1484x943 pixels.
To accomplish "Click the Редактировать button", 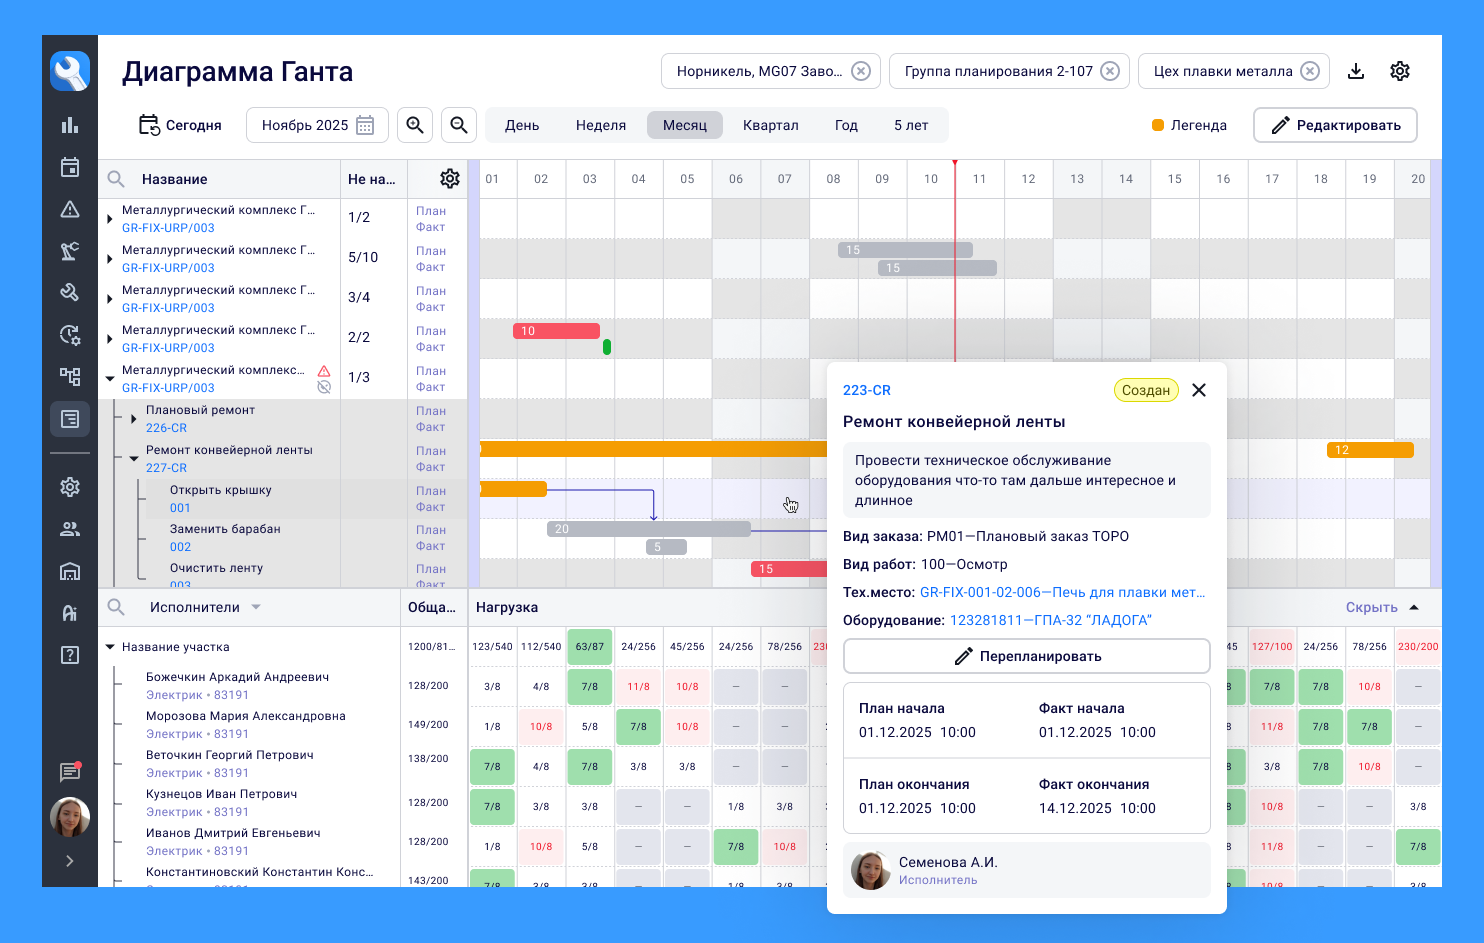I will tap(1335, 125).
